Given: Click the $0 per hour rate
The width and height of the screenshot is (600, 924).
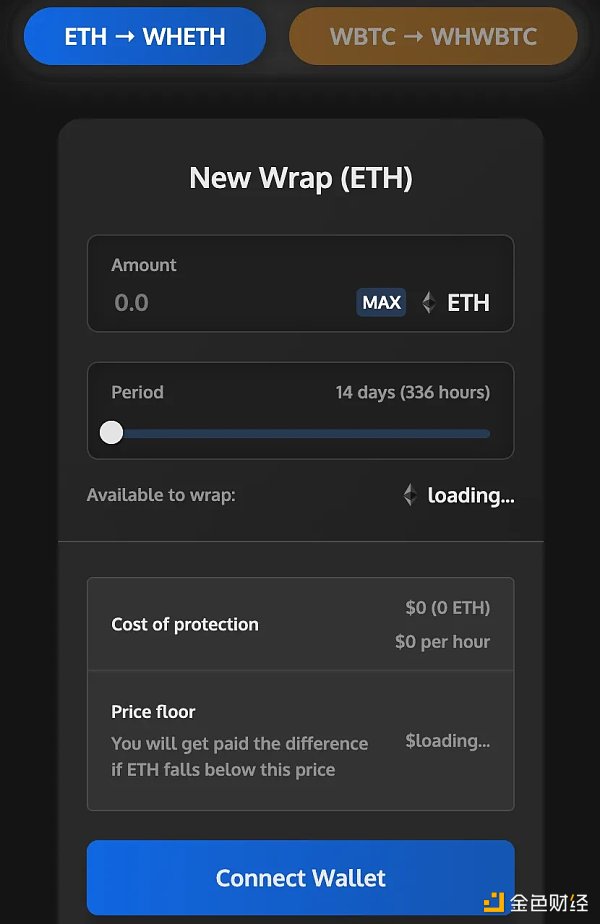Looking at the screenshot, I should coord(442,642).
